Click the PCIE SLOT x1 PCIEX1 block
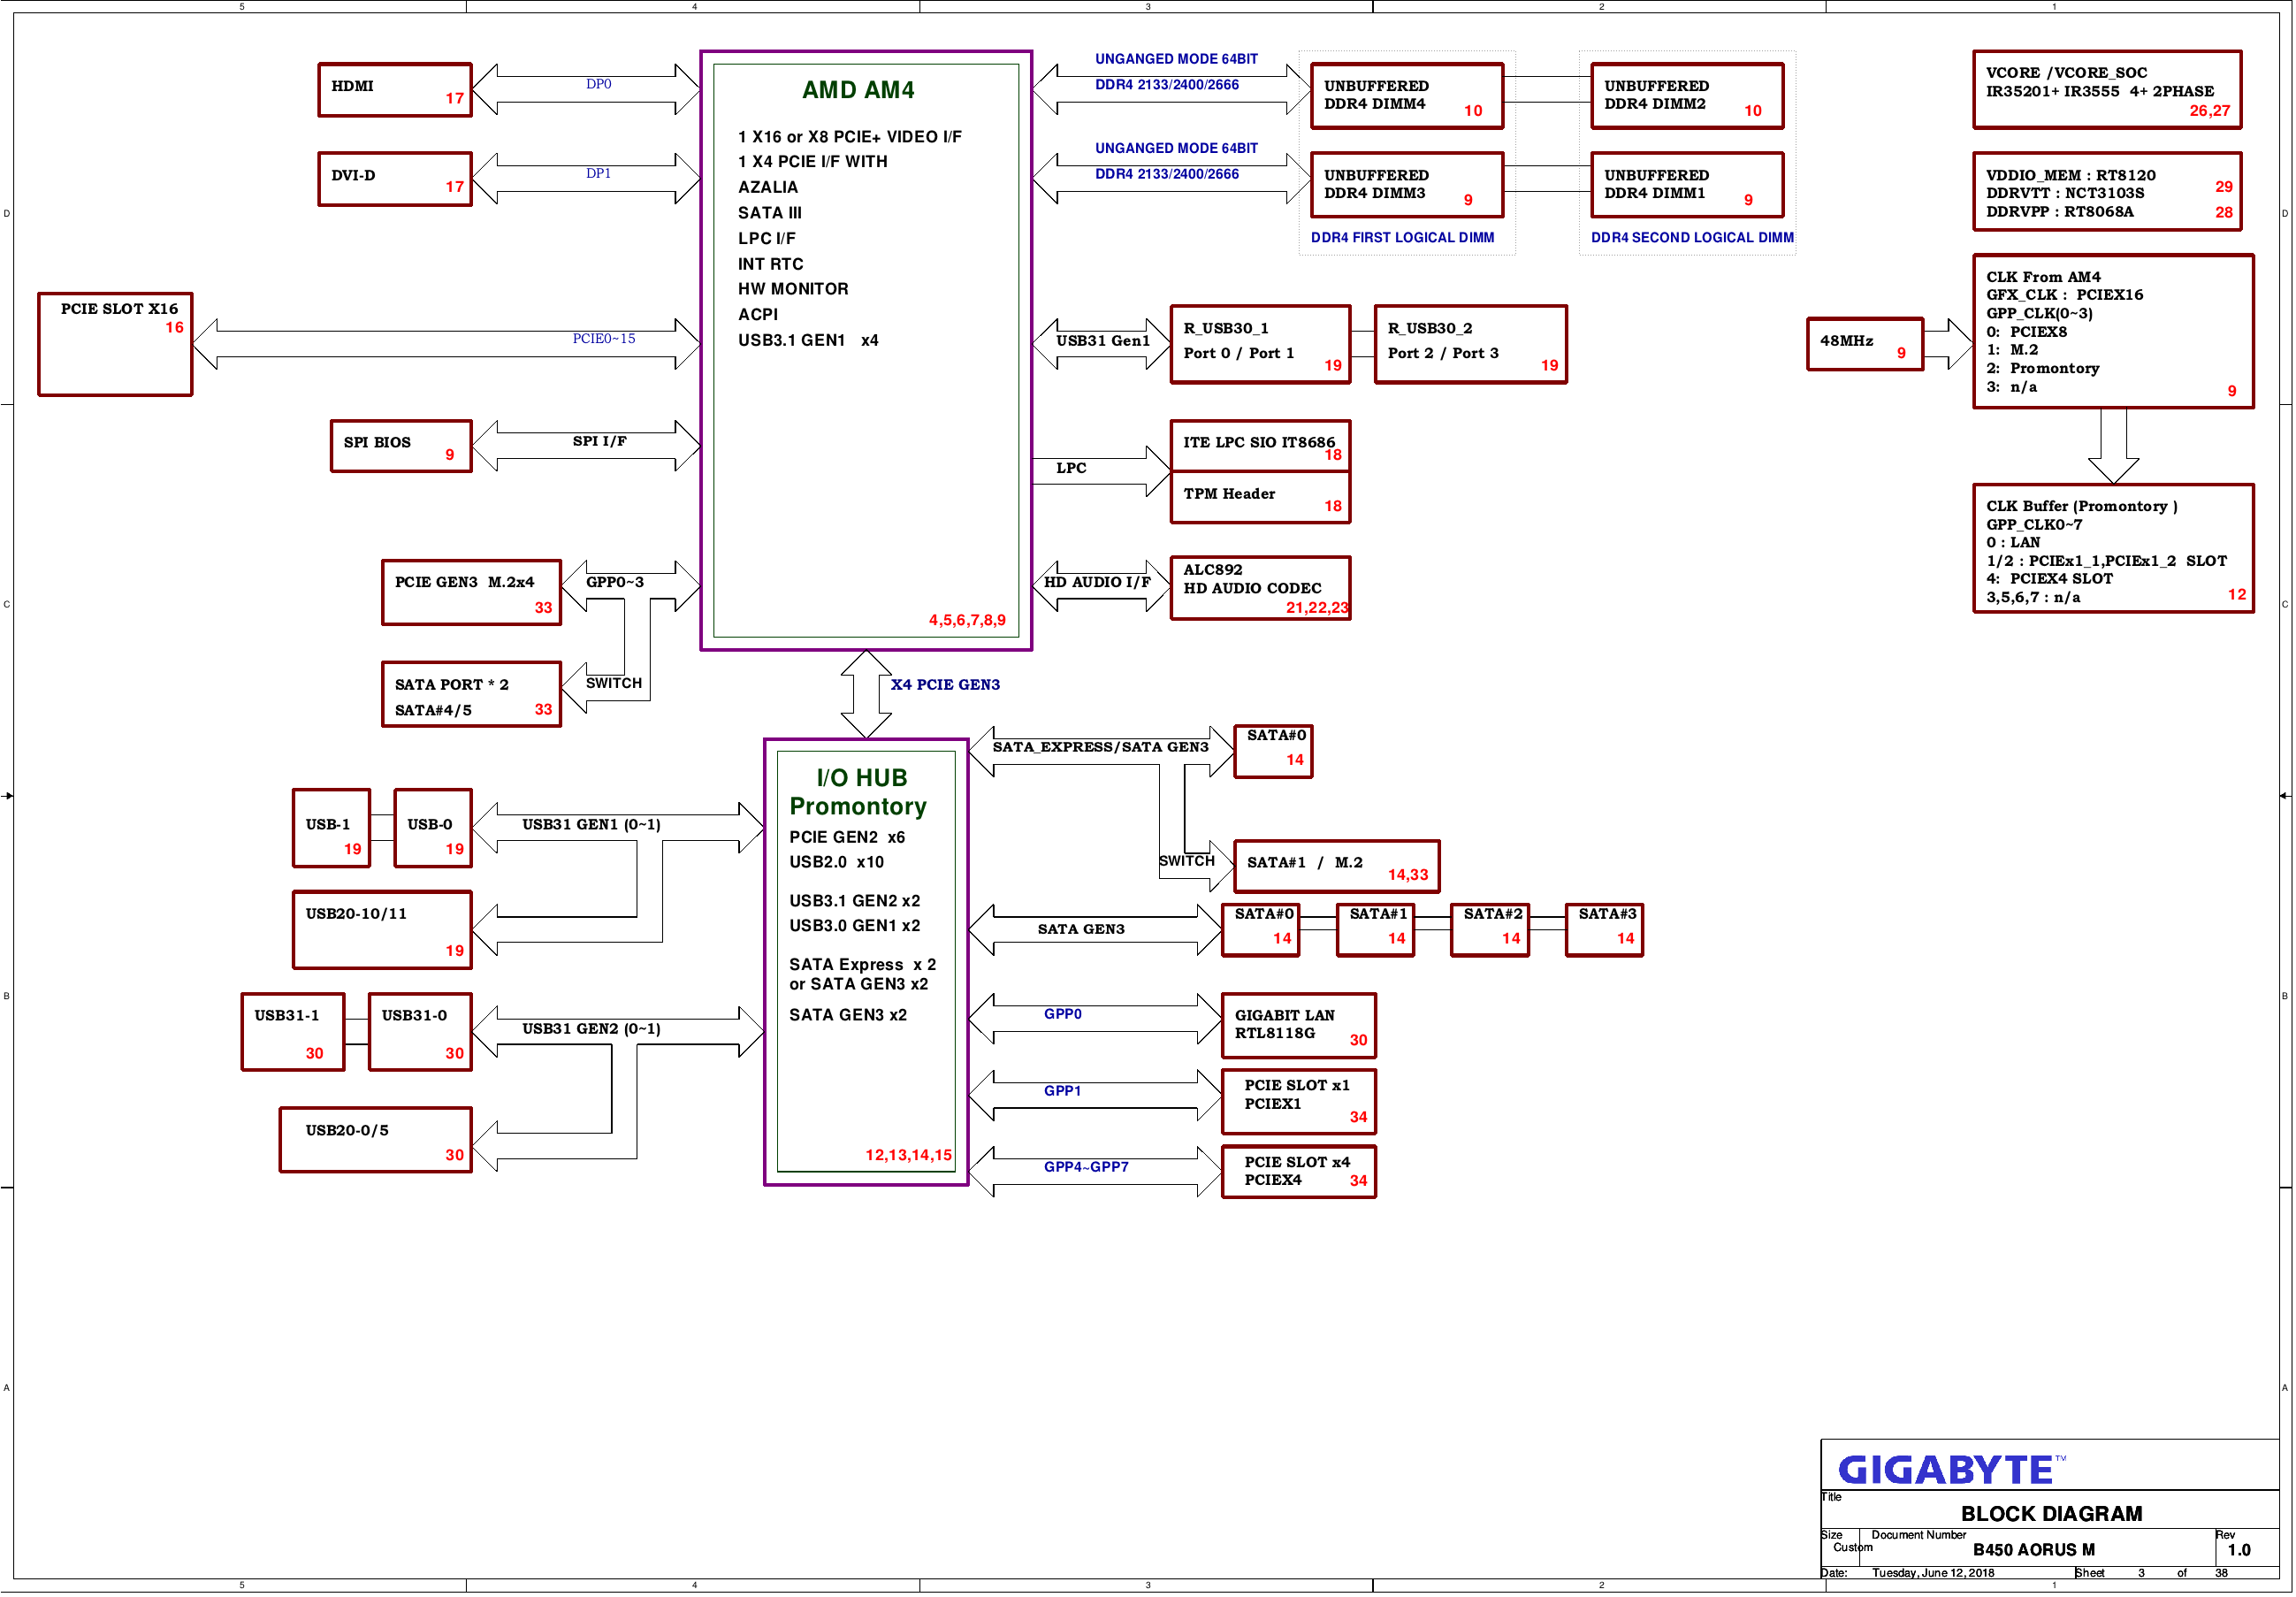Screen dimensions: 2296x1597 pos(1298,1101)
